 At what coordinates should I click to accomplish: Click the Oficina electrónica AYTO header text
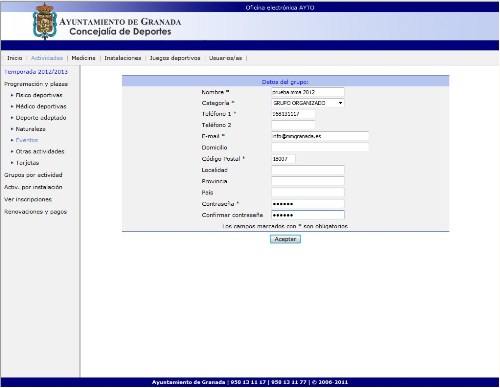tap(280, 7)
